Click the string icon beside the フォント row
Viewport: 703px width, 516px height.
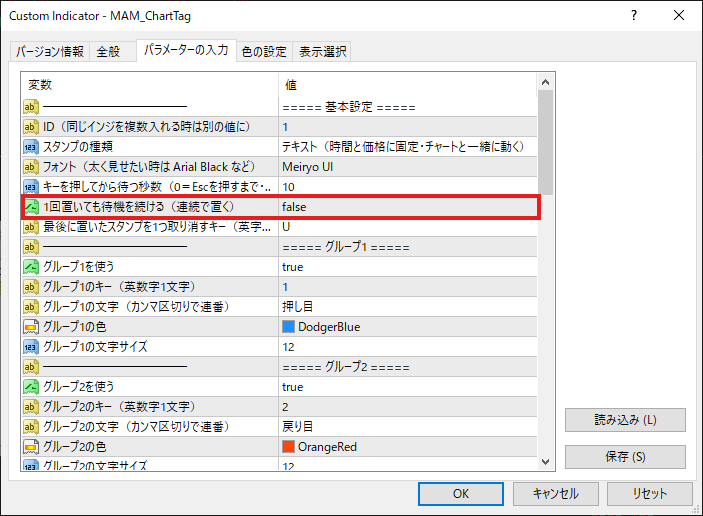(30, 167)
